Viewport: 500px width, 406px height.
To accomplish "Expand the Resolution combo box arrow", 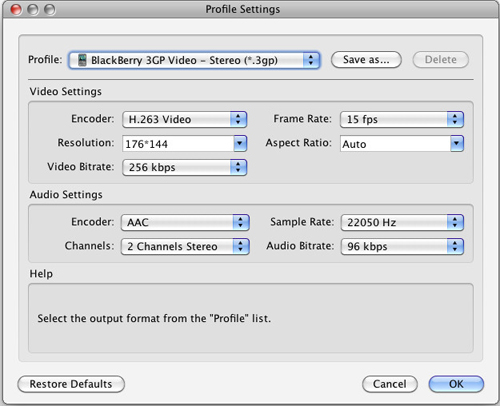I will click(x=240, y=144).
